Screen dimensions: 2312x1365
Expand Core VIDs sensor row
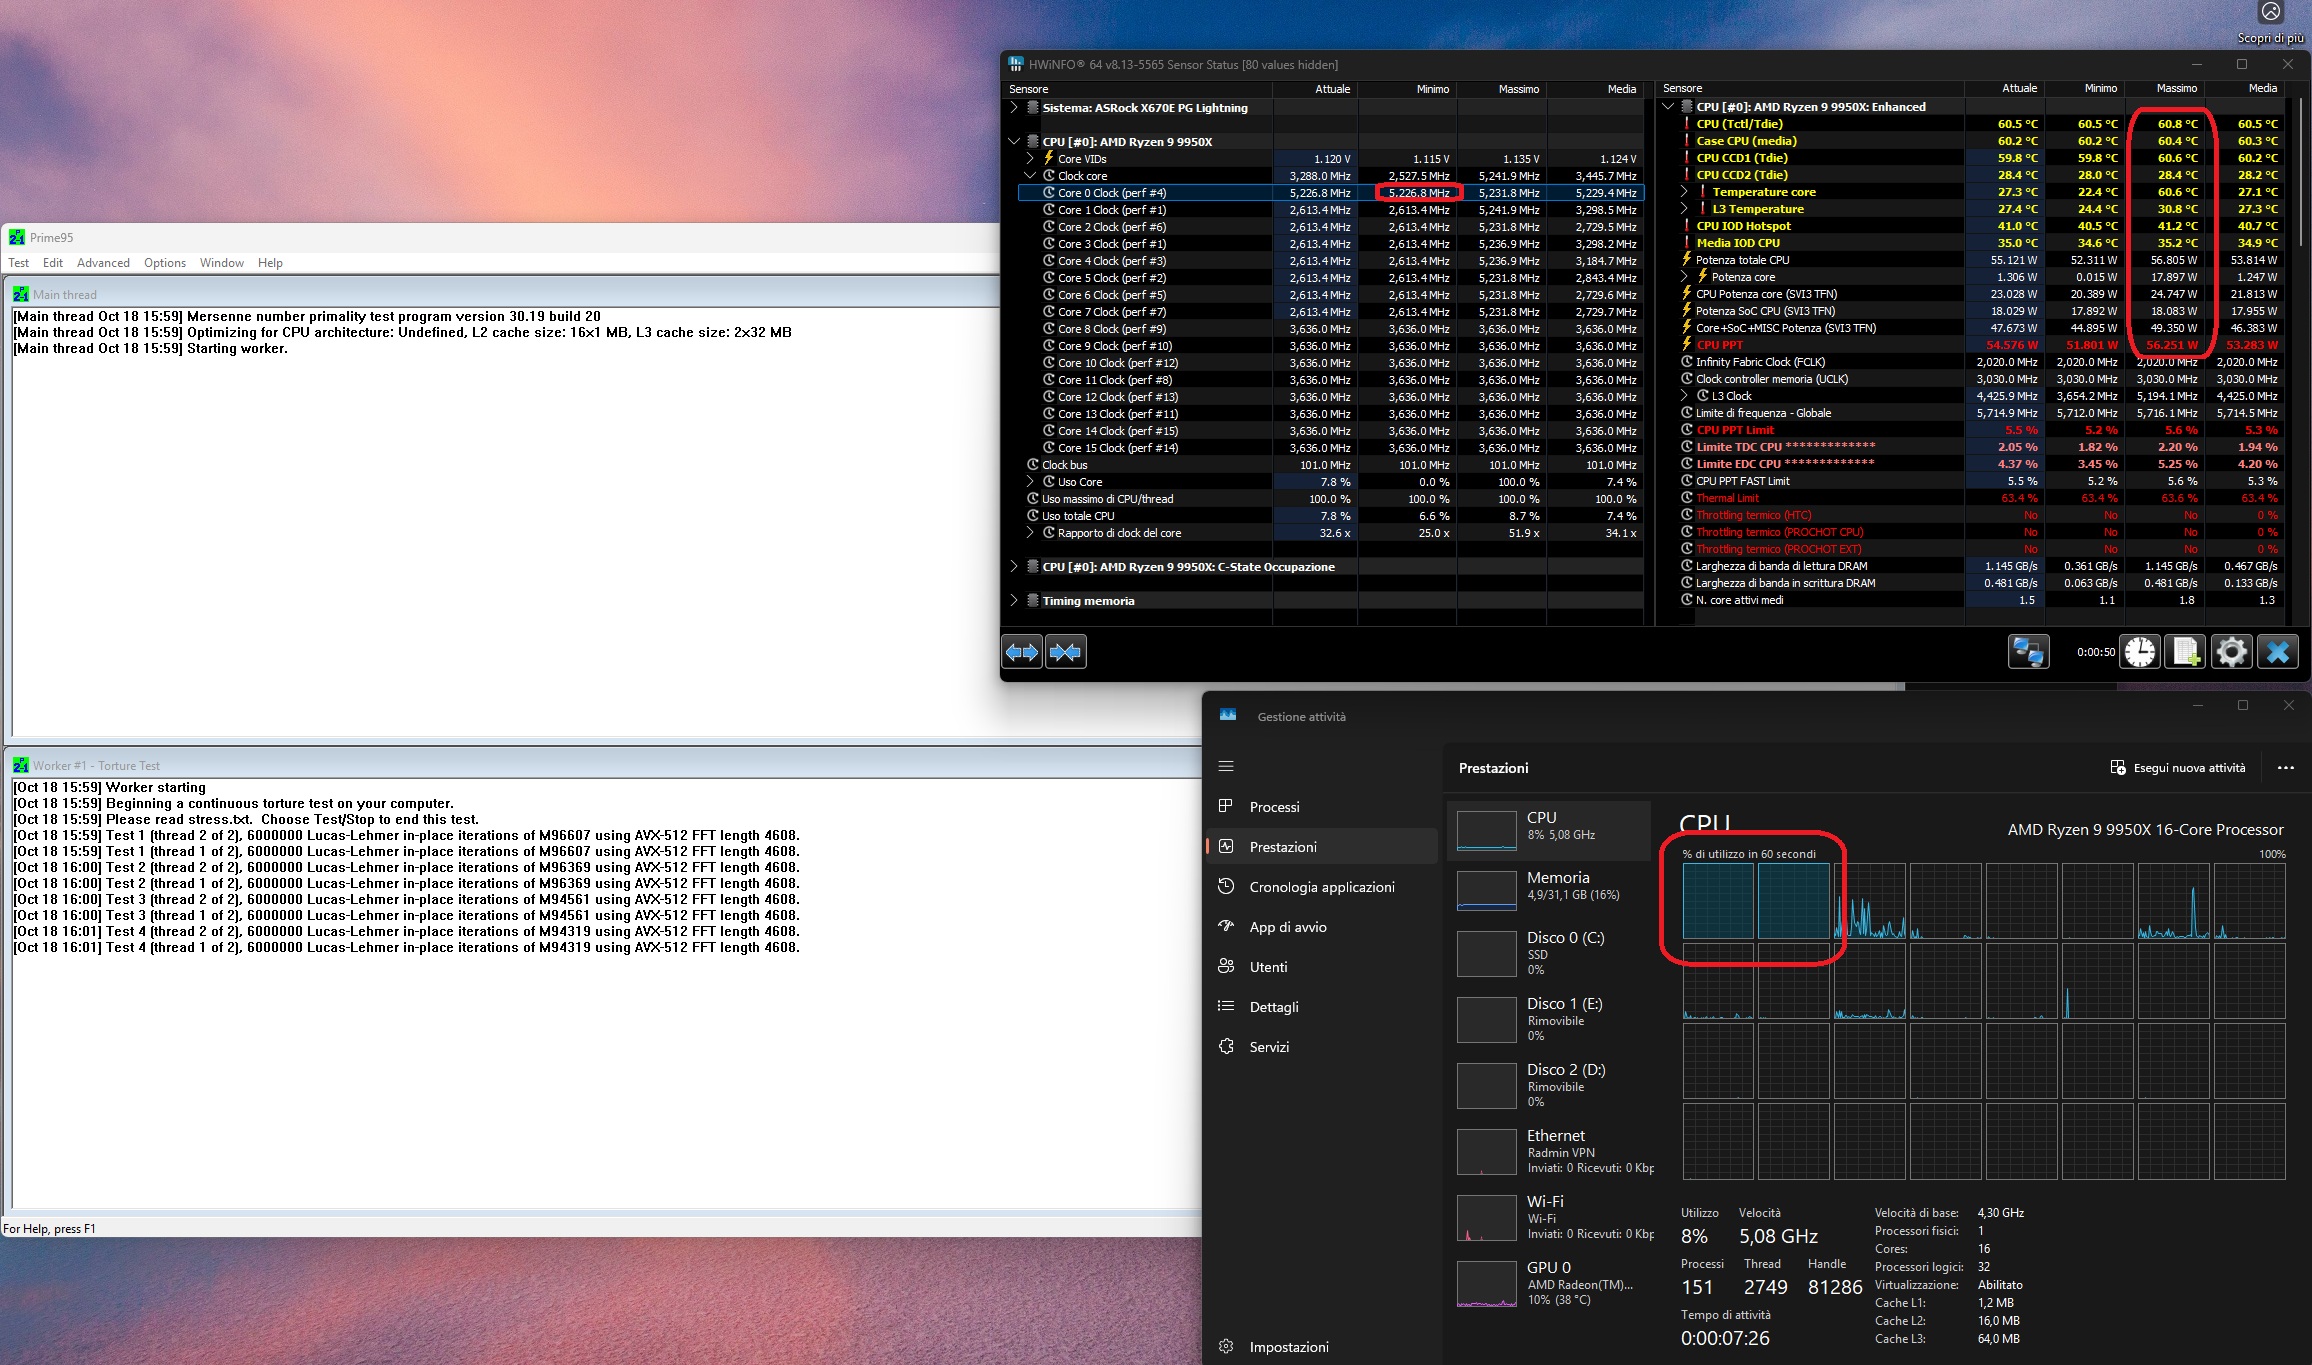coord(1030,159)
